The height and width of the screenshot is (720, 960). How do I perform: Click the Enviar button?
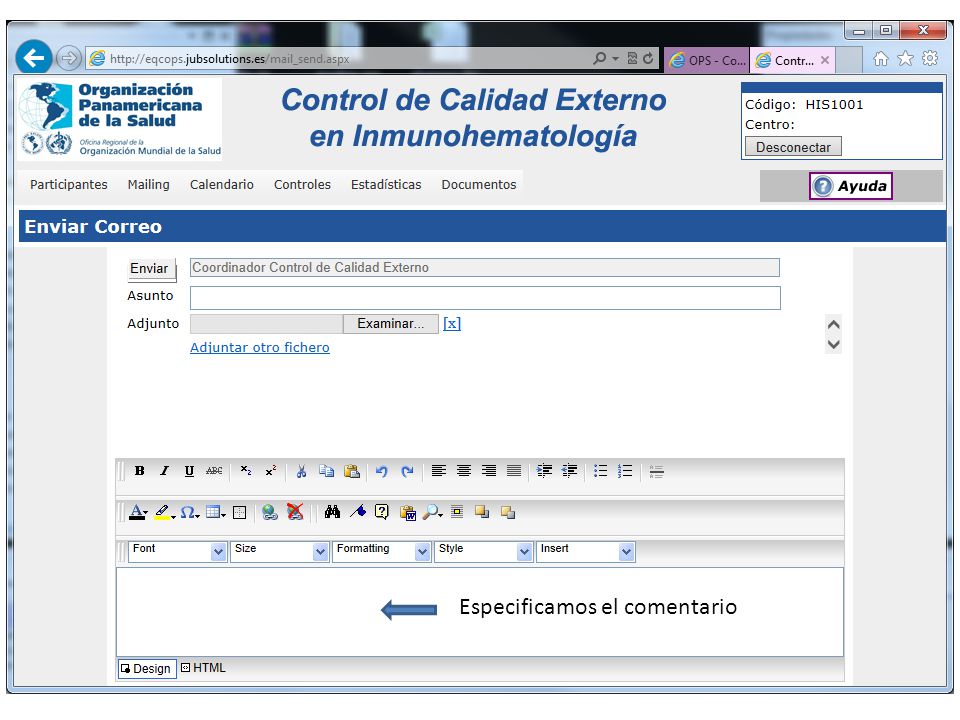pyautogui.click(x=151, y=269)
